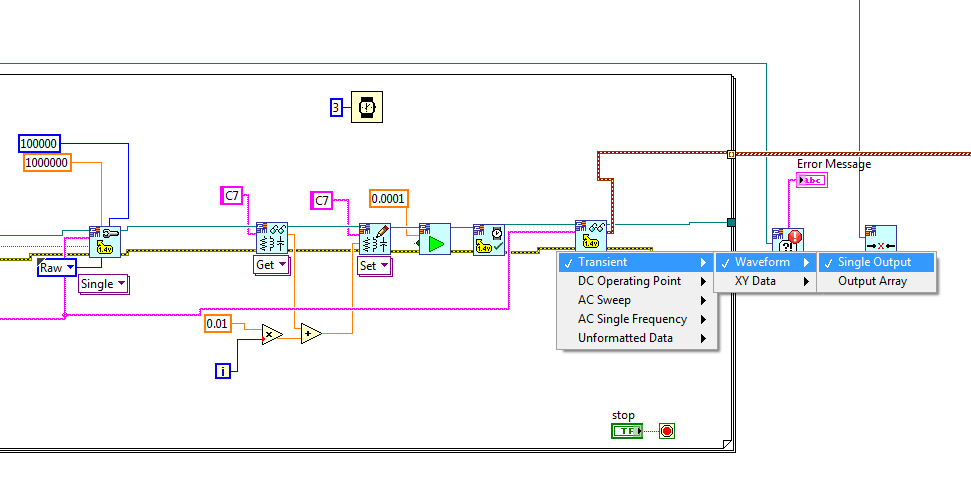Open the Unformatted Data submenu
This screenshot has height=488, width=971.
pyautogui.click(x=637, y=338)
